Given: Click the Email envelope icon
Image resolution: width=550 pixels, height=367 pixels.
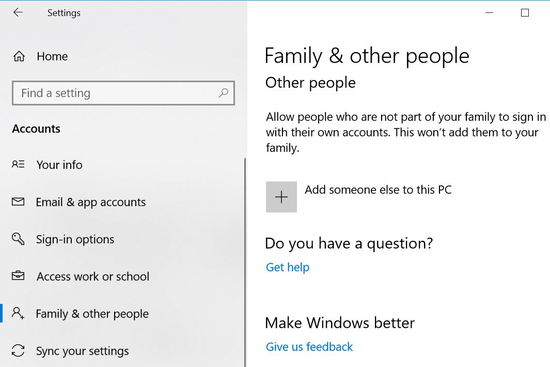Looking at the screenshot, I should click(x=18, y=202).
